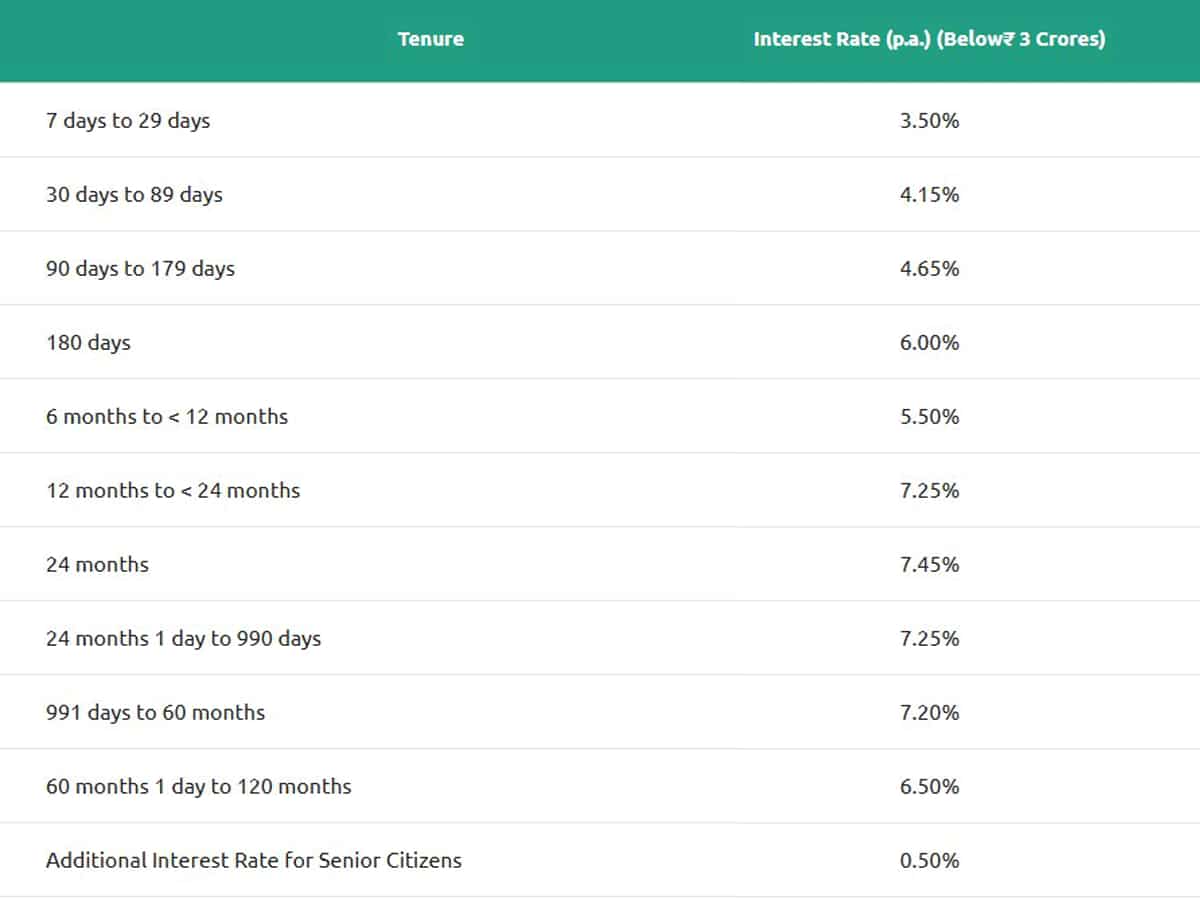
Task: Select 60 months 1 day to 120 months
Action: (198, 786)
